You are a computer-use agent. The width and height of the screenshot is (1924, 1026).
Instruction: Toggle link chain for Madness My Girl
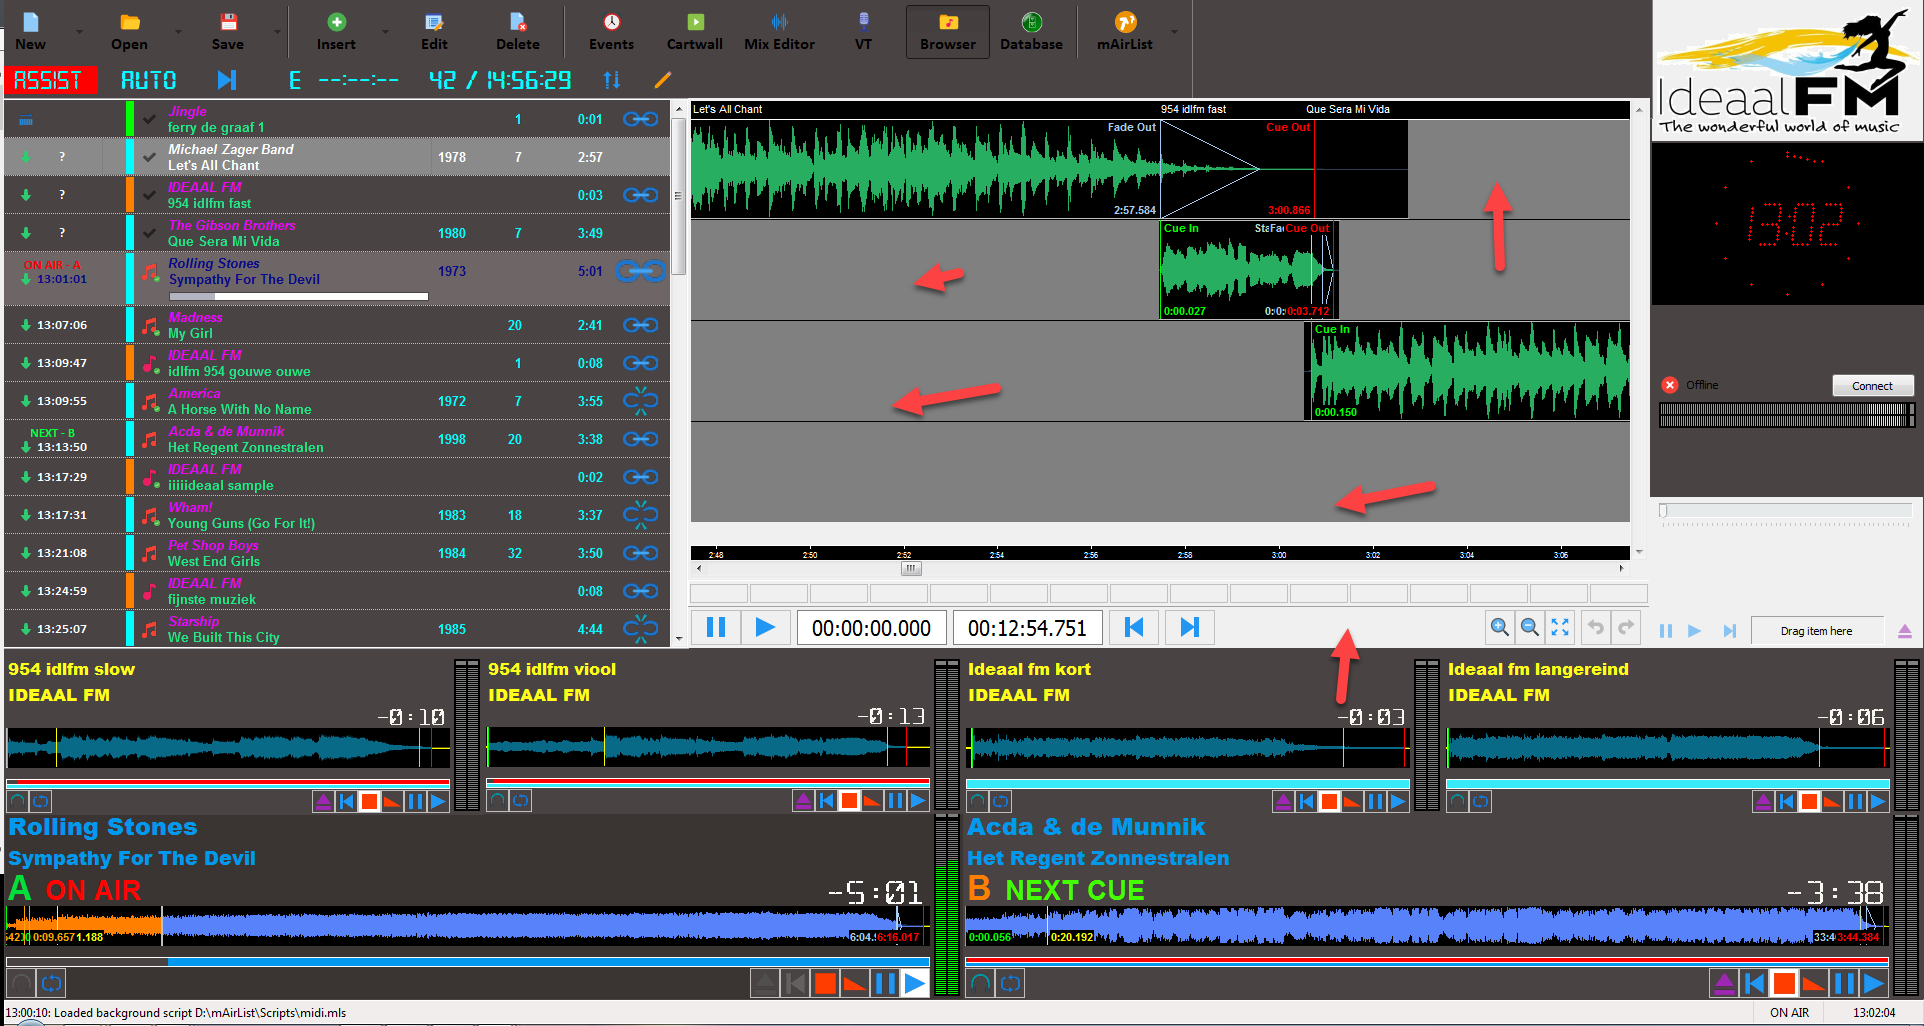640,325
